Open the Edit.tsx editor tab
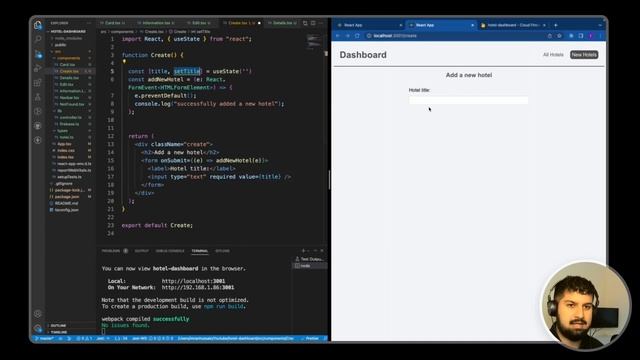The width and height of the screenshot is (640, 360). [x=199, y=23]
